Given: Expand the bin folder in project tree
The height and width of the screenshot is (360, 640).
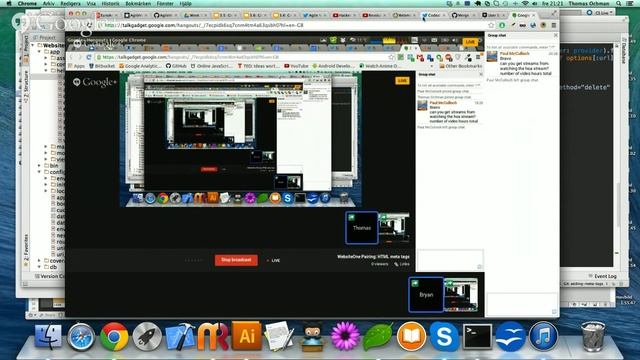Looking at the screenshot, I should 40,166.
